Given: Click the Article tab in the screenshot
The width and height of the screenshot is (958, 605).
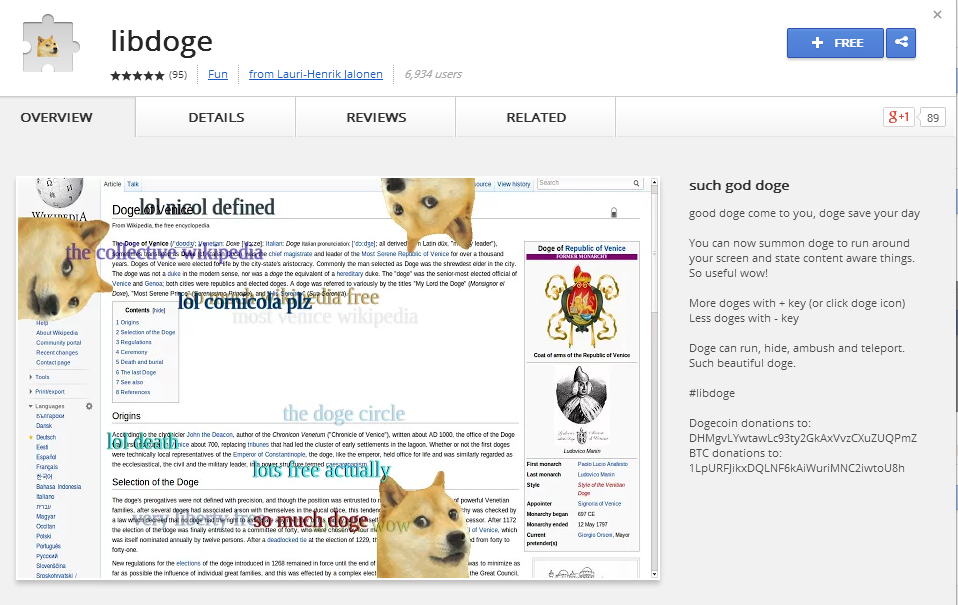Looking at the screenshot, I should tap(112, 184).
